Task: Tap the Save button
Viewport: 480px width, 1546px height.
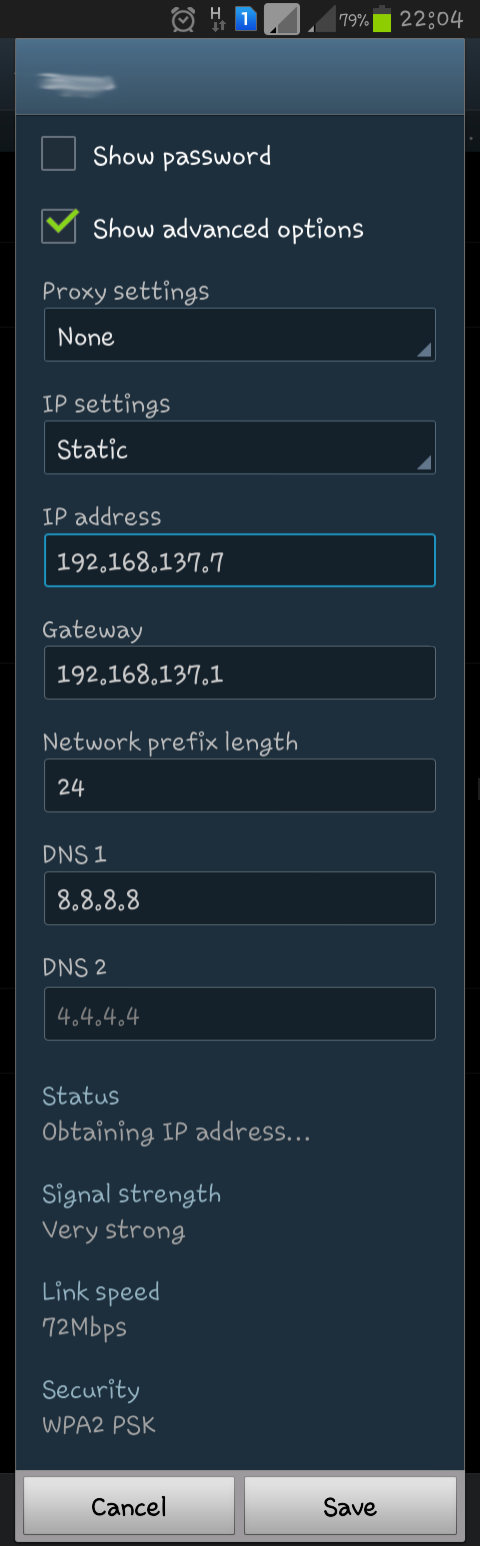Action: [x=350, y=1506]
